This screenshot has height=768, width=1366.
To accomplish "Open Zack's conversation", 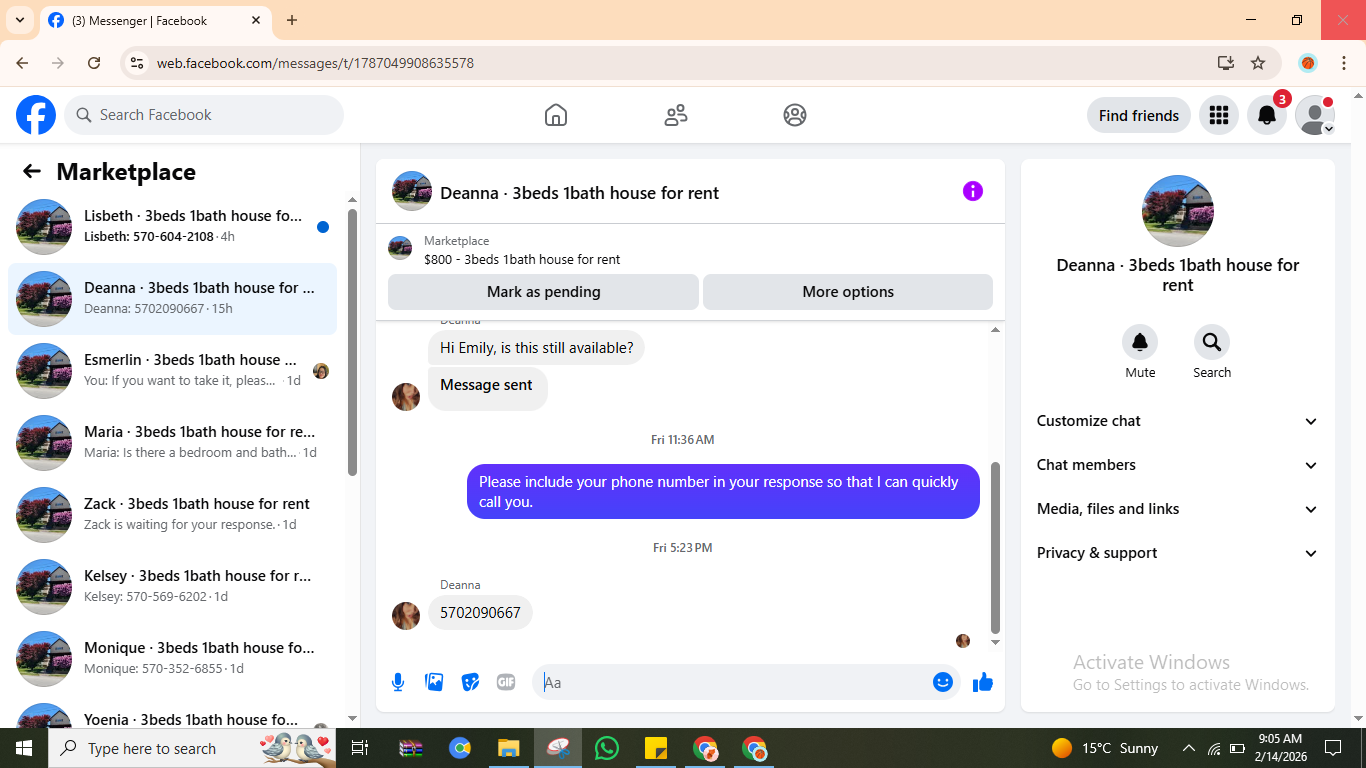I will point(173,515).
